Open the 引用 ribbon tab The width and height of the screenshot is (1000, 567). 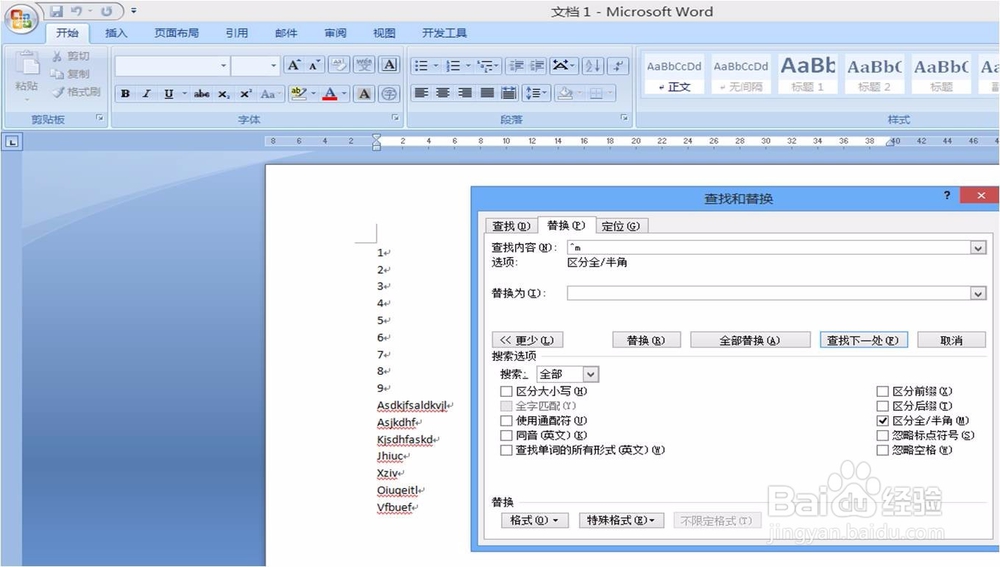point(237,33)
